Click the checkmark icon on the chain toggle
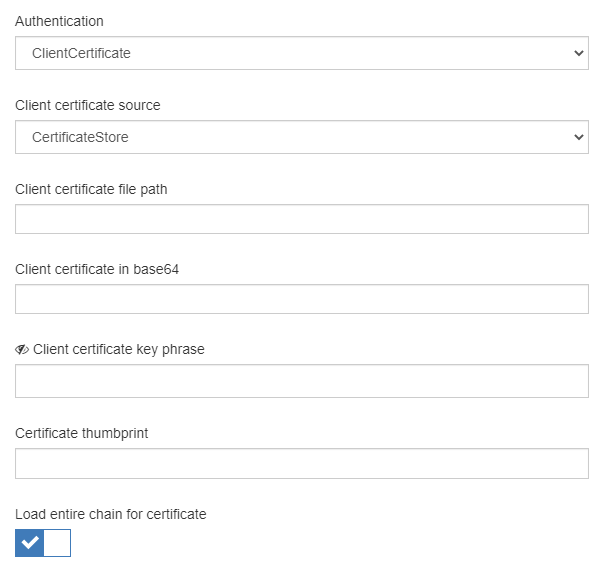This screenshot has height=567, width=604. tap(30, 543)
